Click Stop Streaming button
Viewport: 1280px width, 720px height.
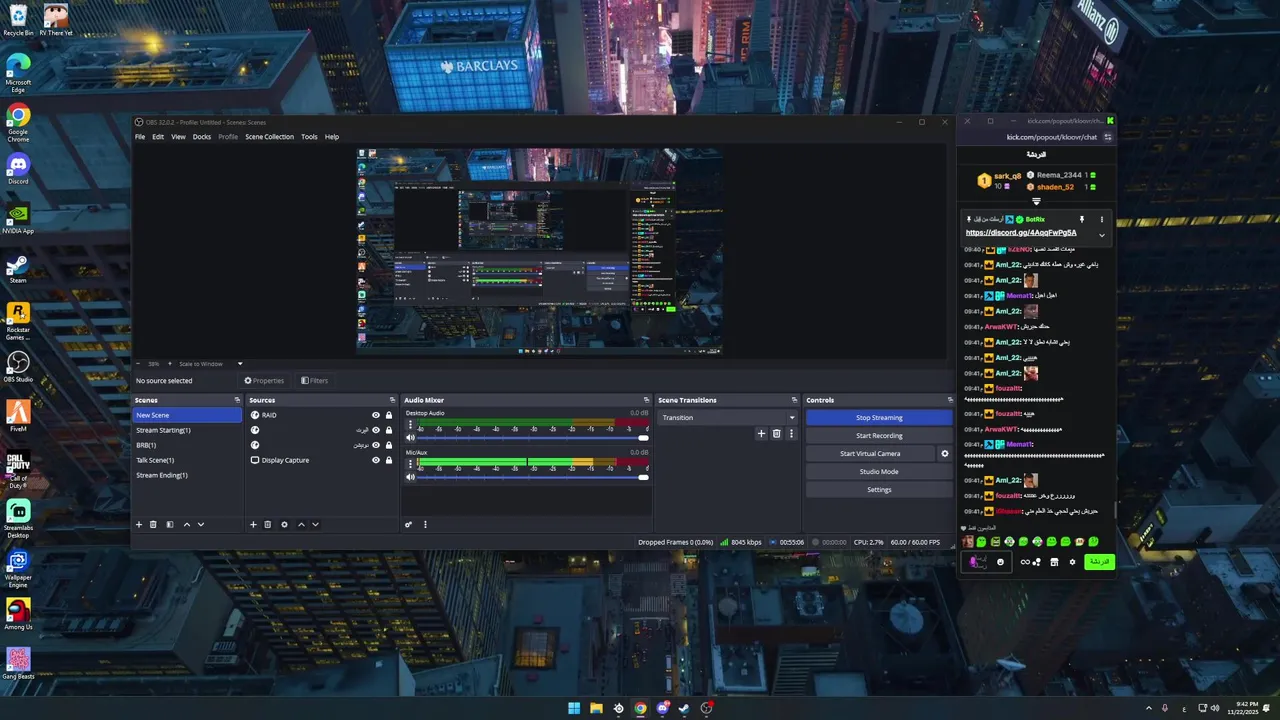[879, 418]
